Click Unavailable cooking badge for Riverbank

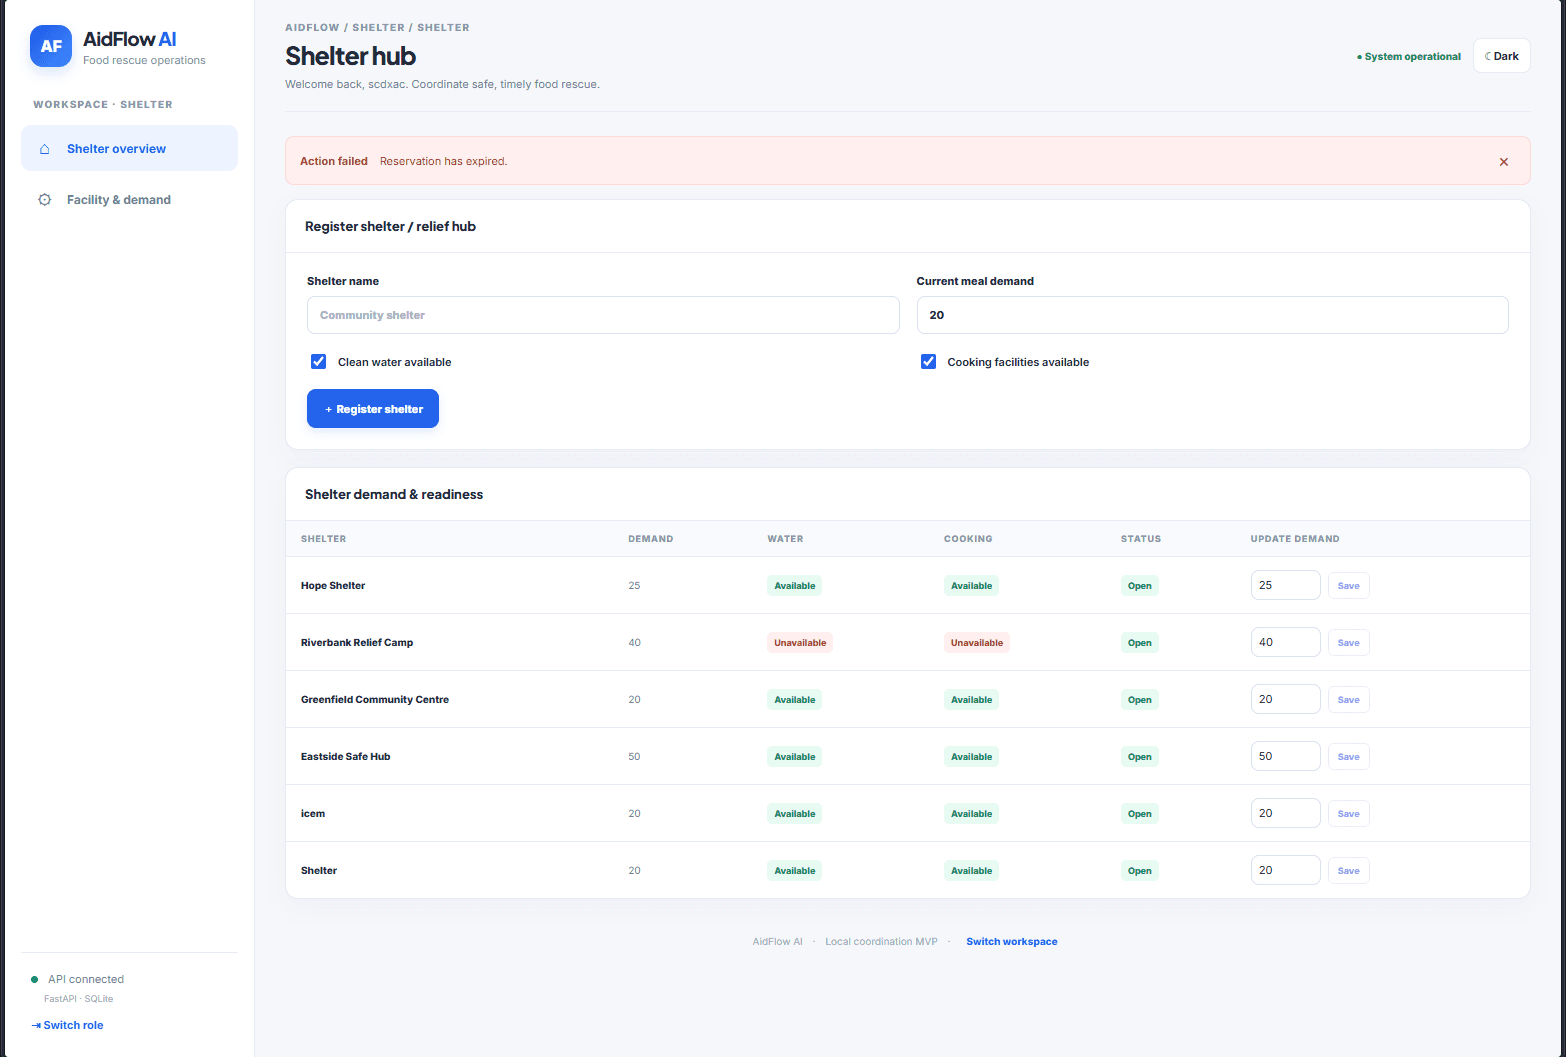coord(976,643)
